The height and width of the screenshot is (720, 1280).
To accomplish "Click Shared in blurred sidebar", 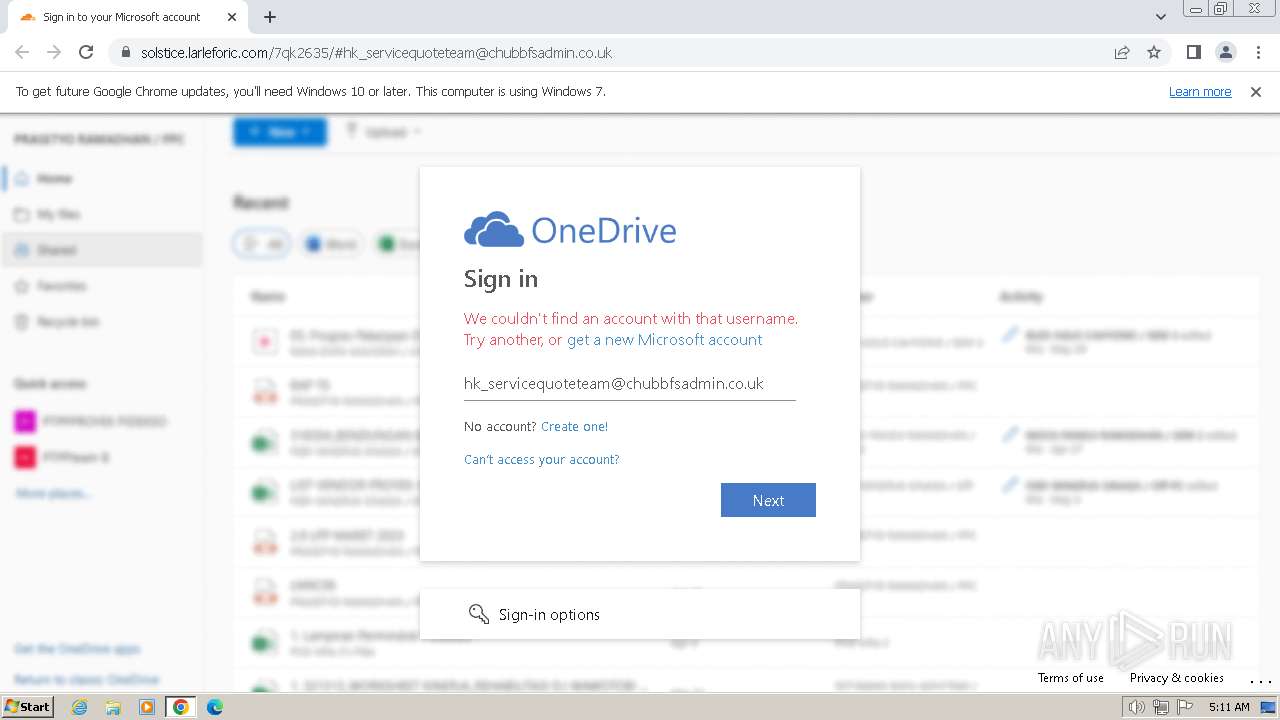I will click(x=101, y=250).
